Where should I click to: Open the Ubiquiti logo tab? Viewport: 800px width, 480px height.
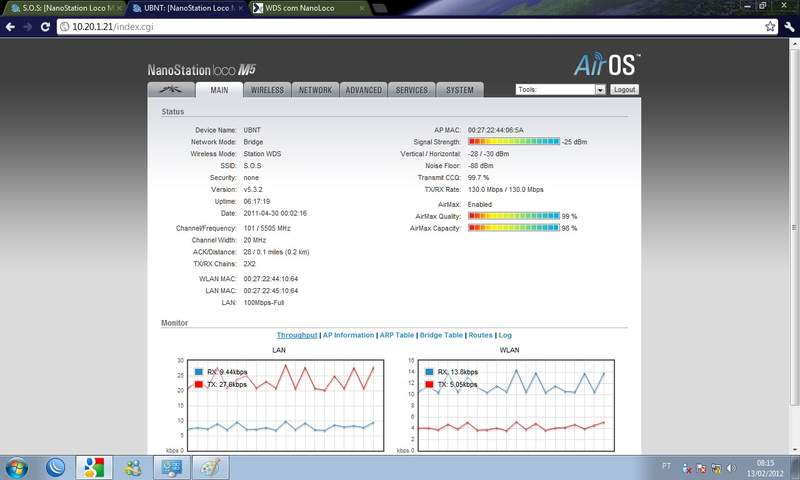(x=171, y=90)
